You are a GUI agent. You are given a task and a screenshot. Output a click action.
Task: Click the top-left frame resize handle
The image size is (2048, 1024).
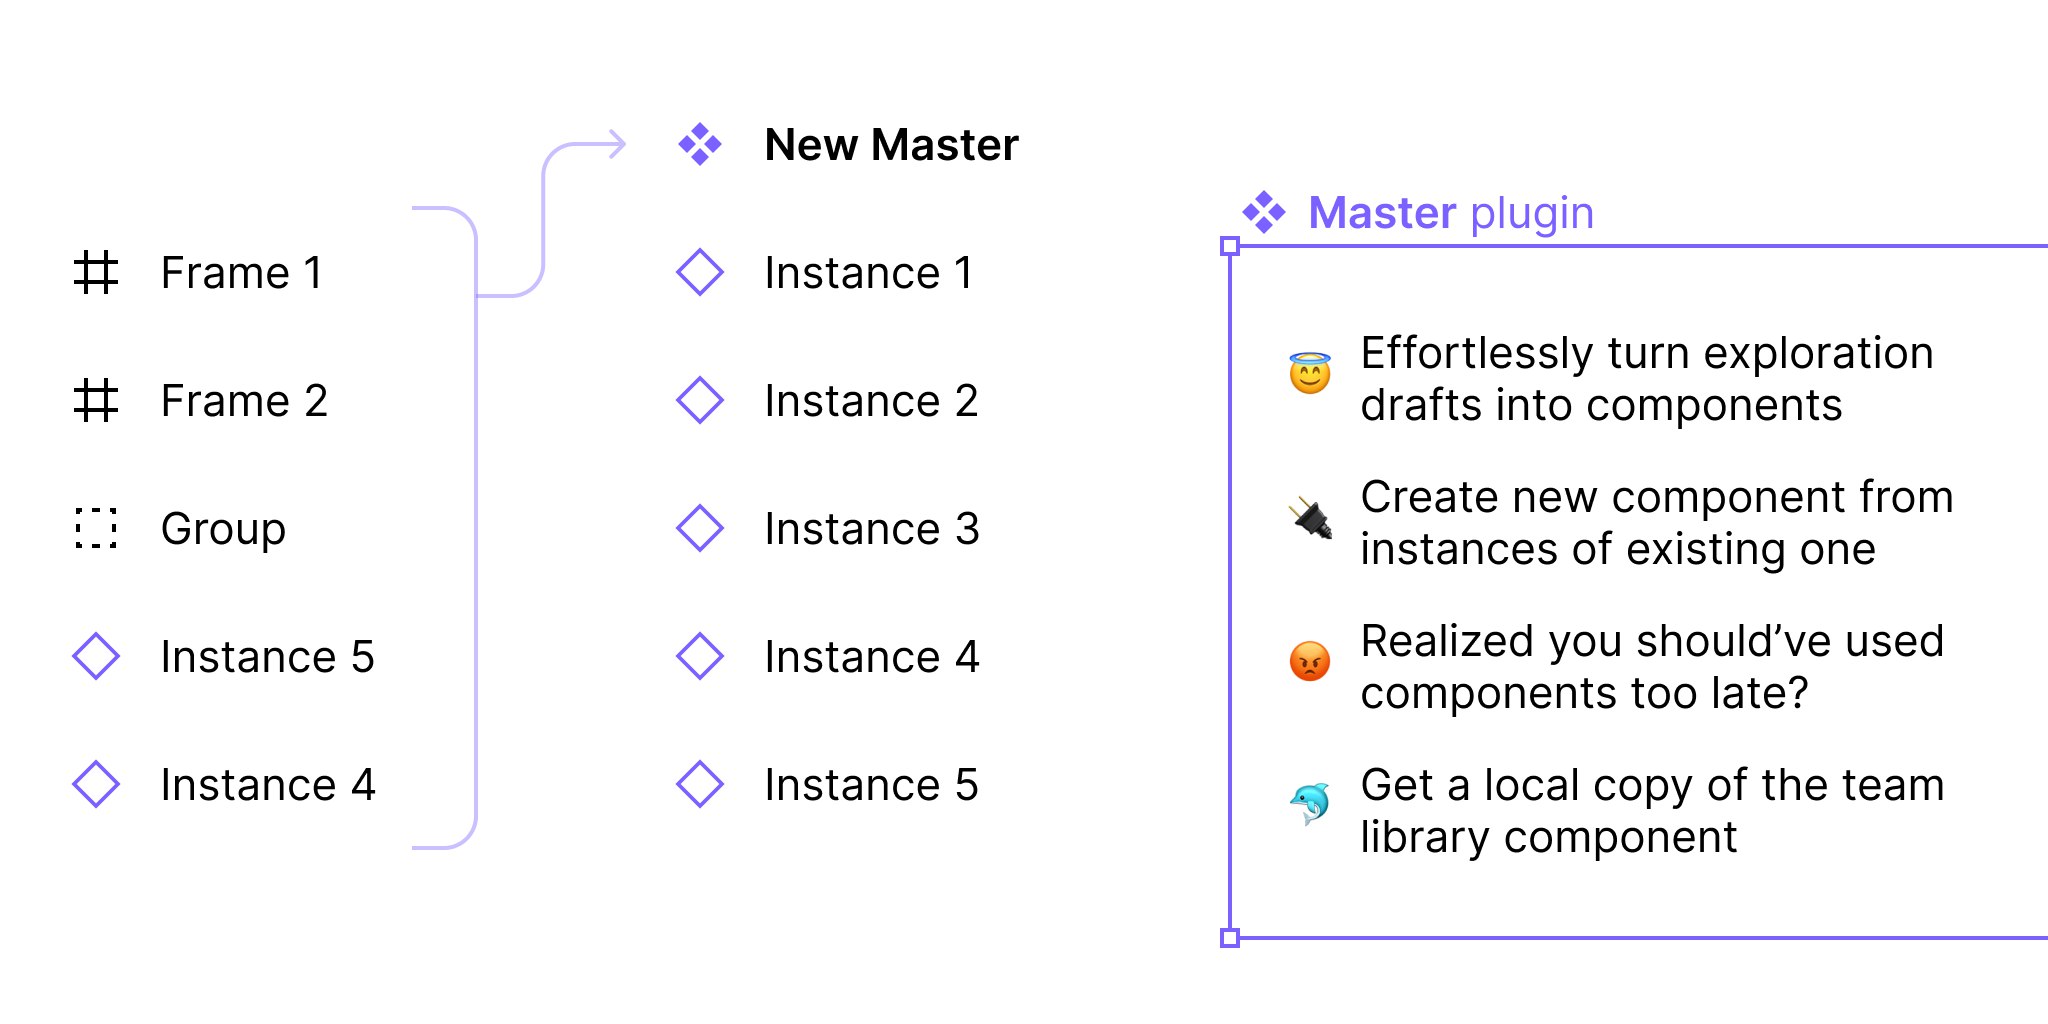tap(1231, 246)
